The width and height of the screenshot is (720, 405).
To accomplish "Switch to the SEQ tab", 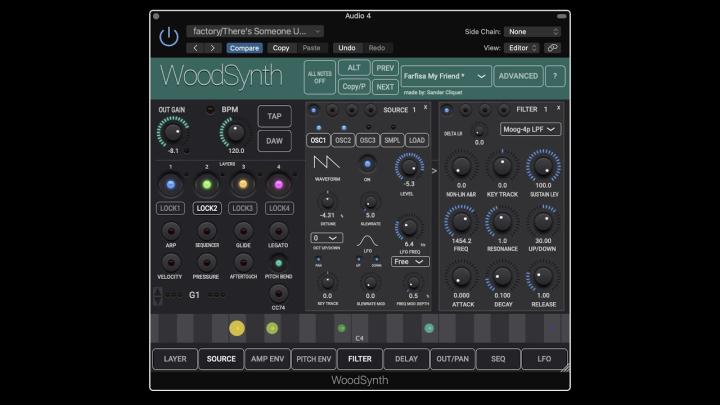I will 498,359.
